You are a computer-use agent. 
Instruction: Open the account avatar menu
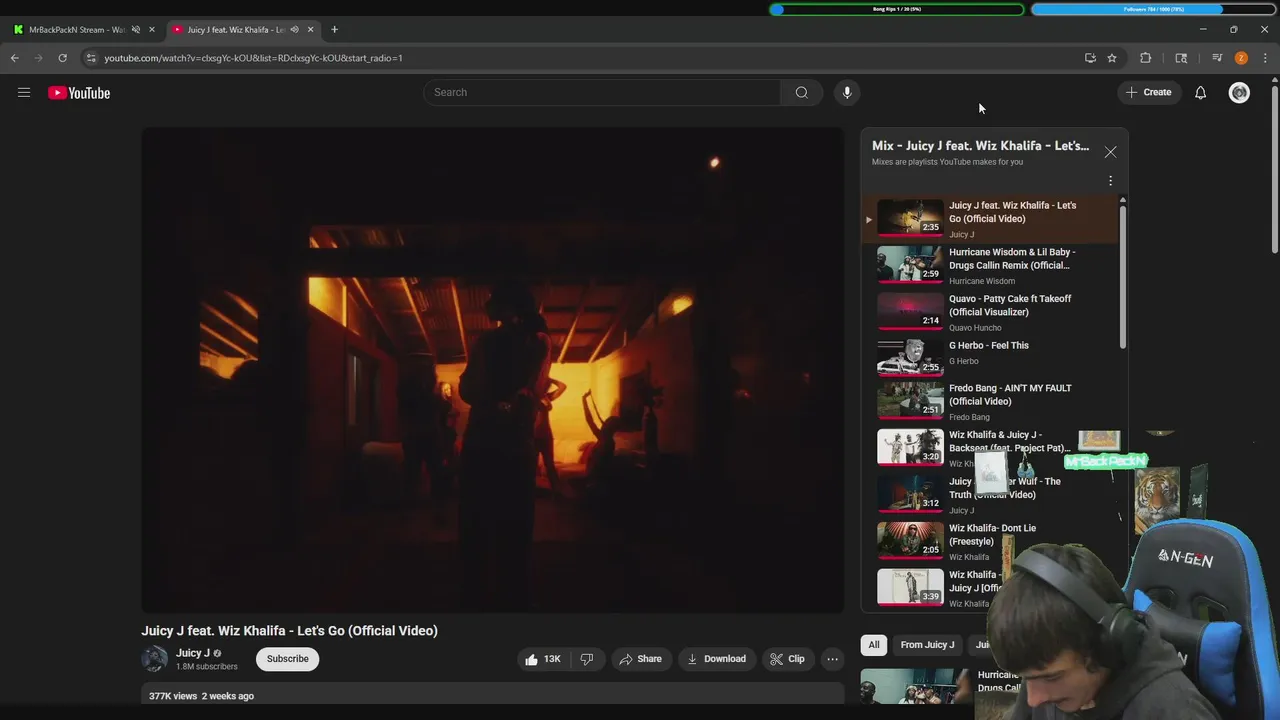tap(1239, 93)
